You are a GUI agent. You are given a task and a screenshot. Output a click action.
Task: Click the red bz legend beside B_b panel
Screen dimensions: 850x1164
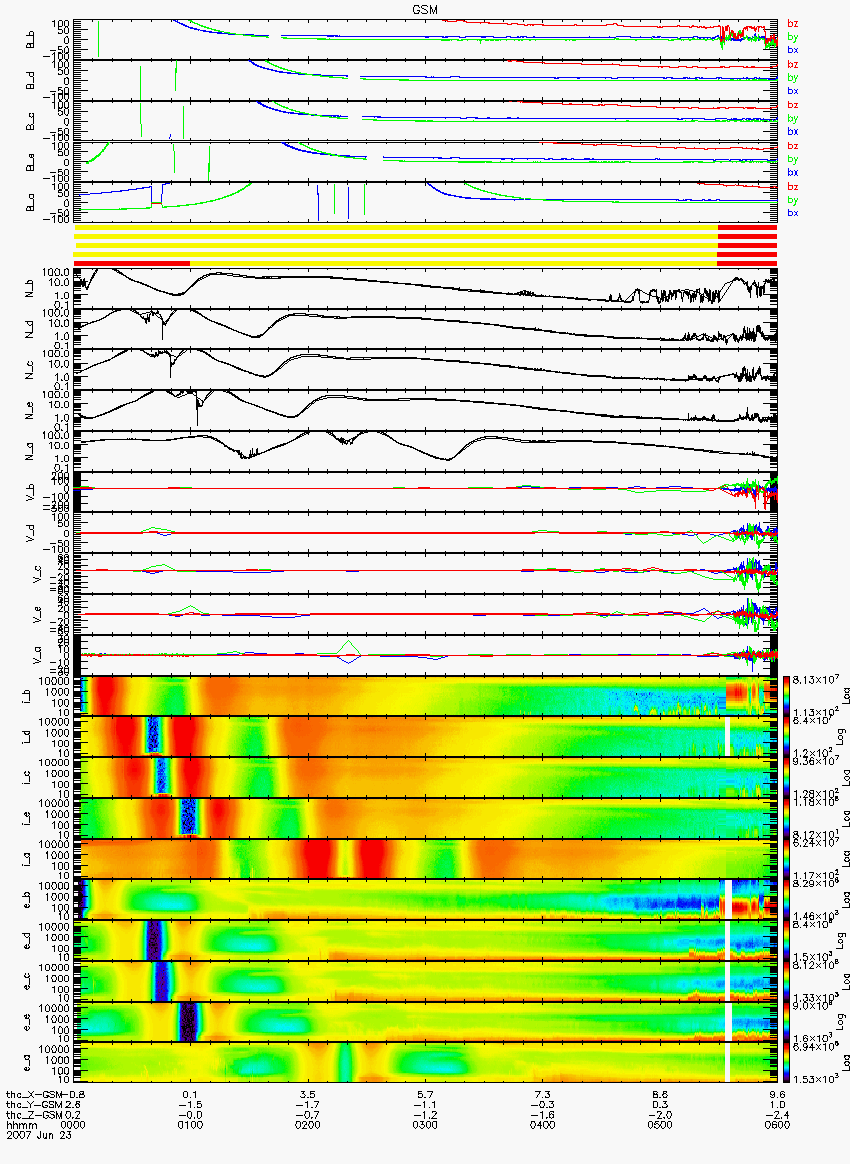click(792, 24)
